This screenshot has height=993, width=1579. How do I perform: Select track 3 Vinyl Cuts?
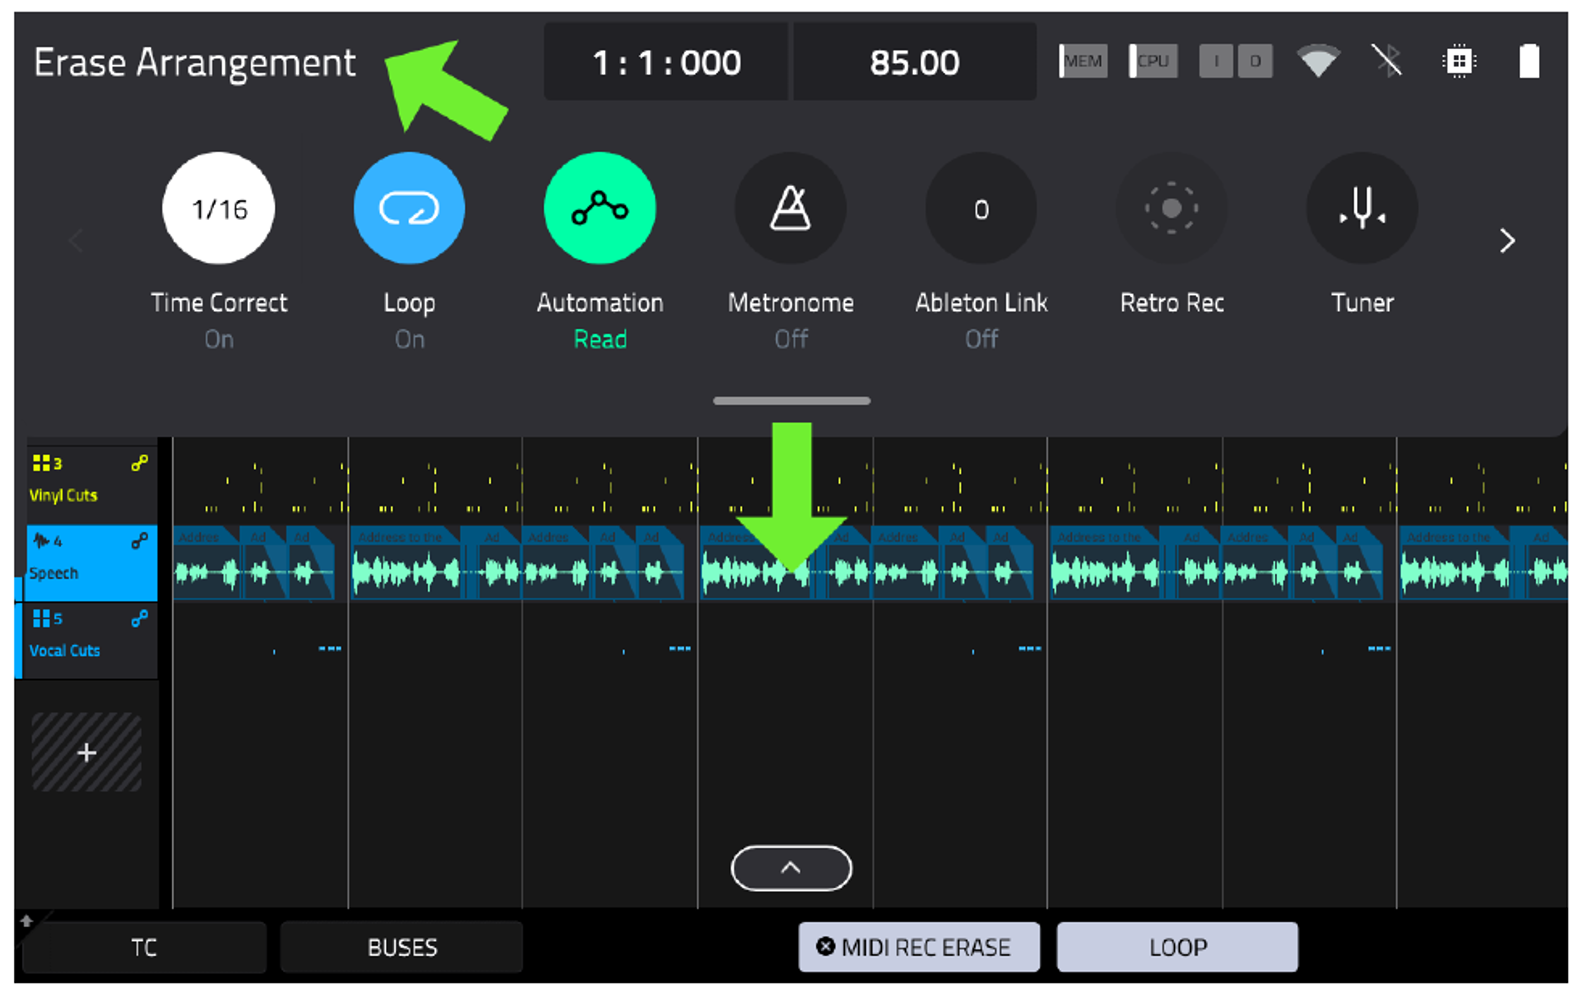[91, 484]
